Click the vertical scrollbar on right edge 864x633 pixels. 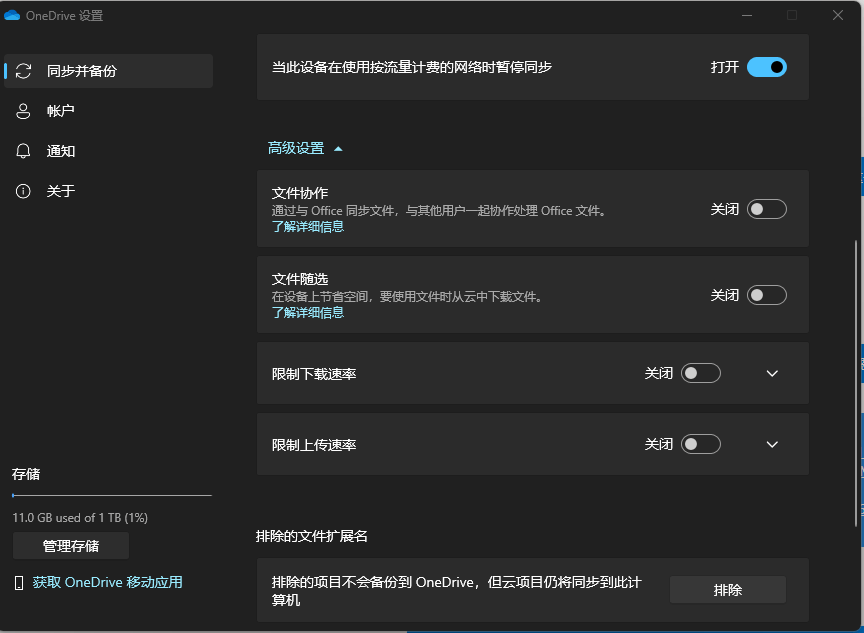coord(856,383)
